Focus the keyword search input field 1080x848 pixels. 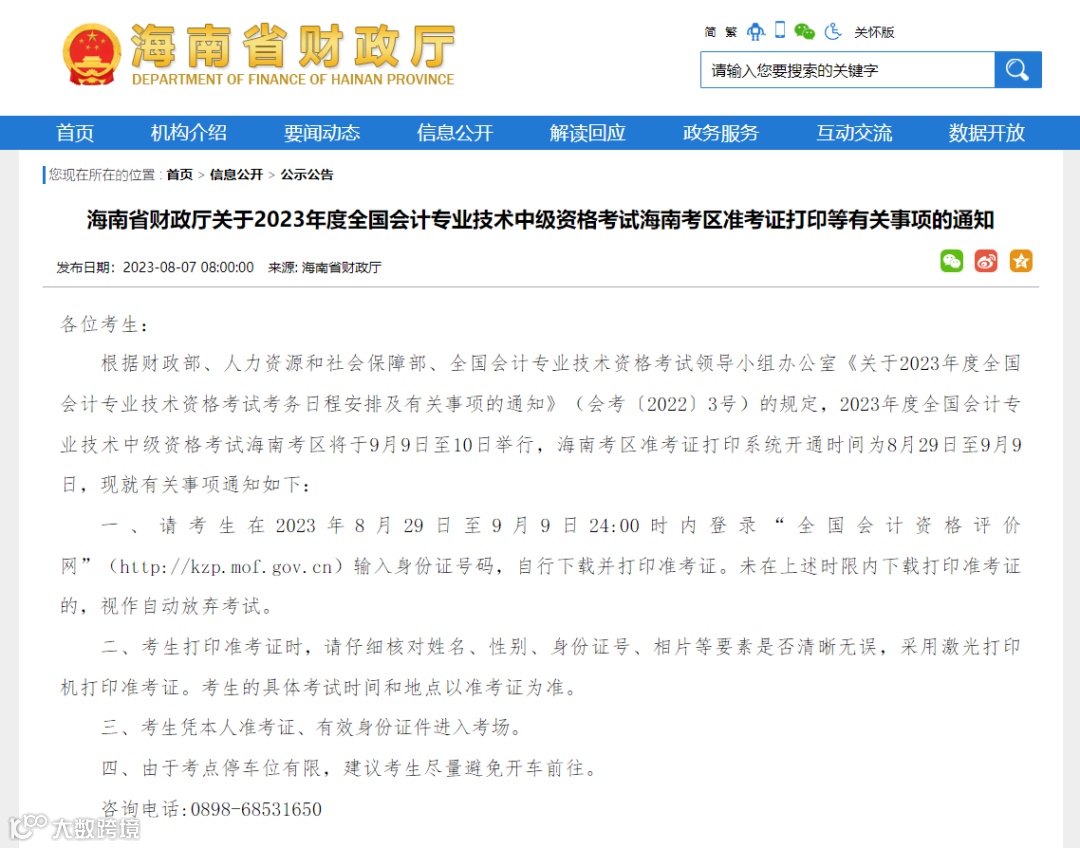pos(848,70)
